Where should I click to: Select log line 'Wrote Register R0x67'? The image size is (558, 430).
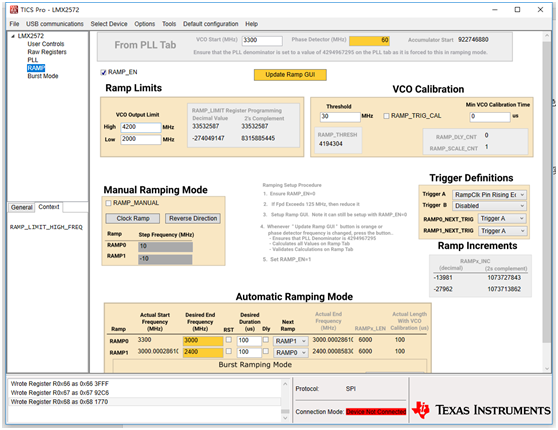coord(60,393)
